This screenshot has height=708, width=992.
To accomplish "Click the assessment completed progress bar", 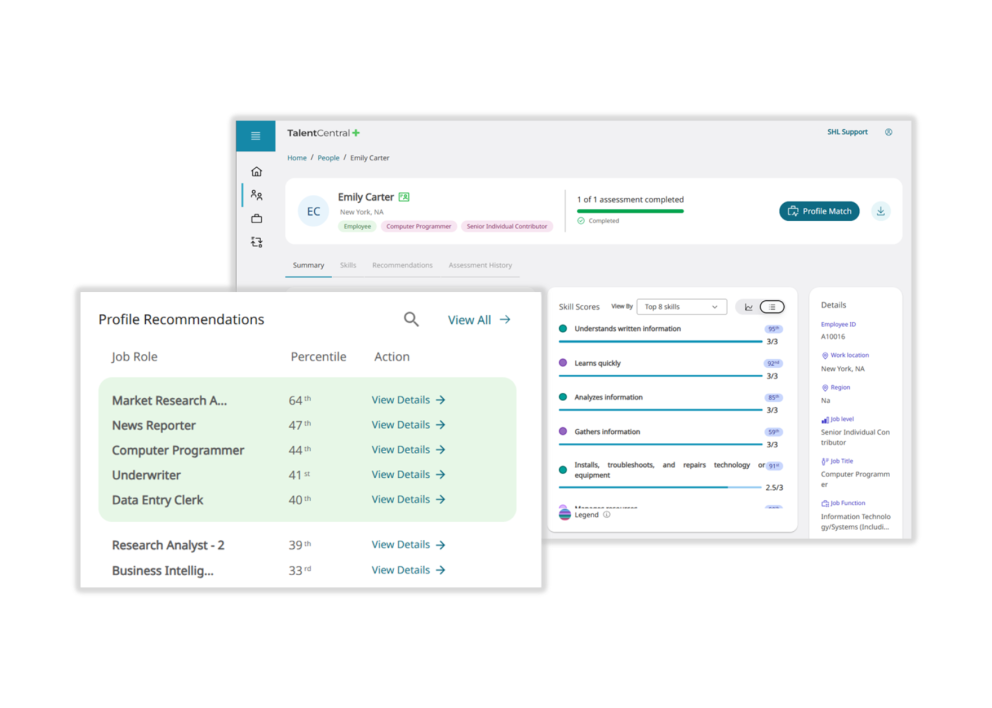I will coord(630,211).
